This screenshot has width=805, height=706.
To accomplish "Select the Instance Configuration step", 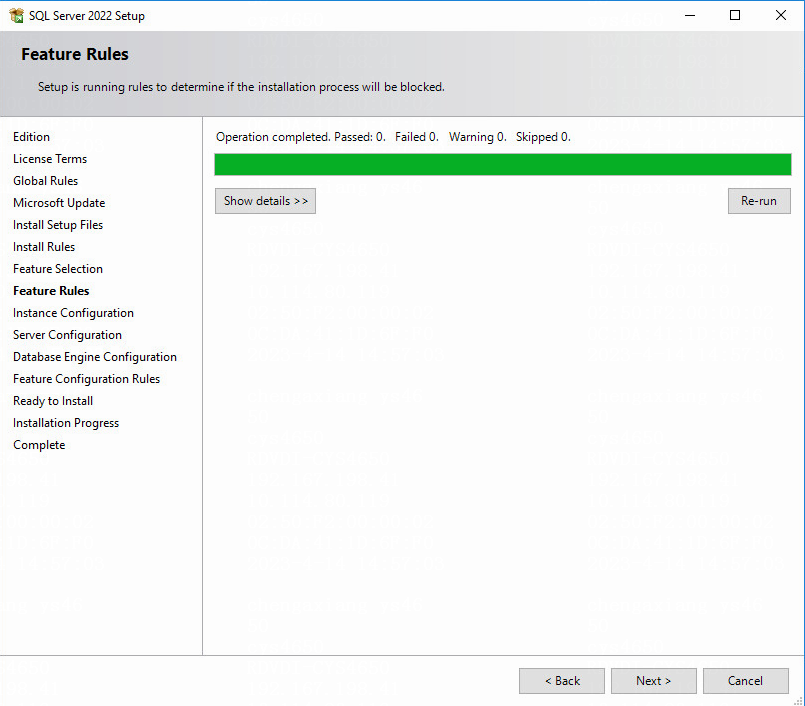I will pyautogui.click(x=73, y=313).
